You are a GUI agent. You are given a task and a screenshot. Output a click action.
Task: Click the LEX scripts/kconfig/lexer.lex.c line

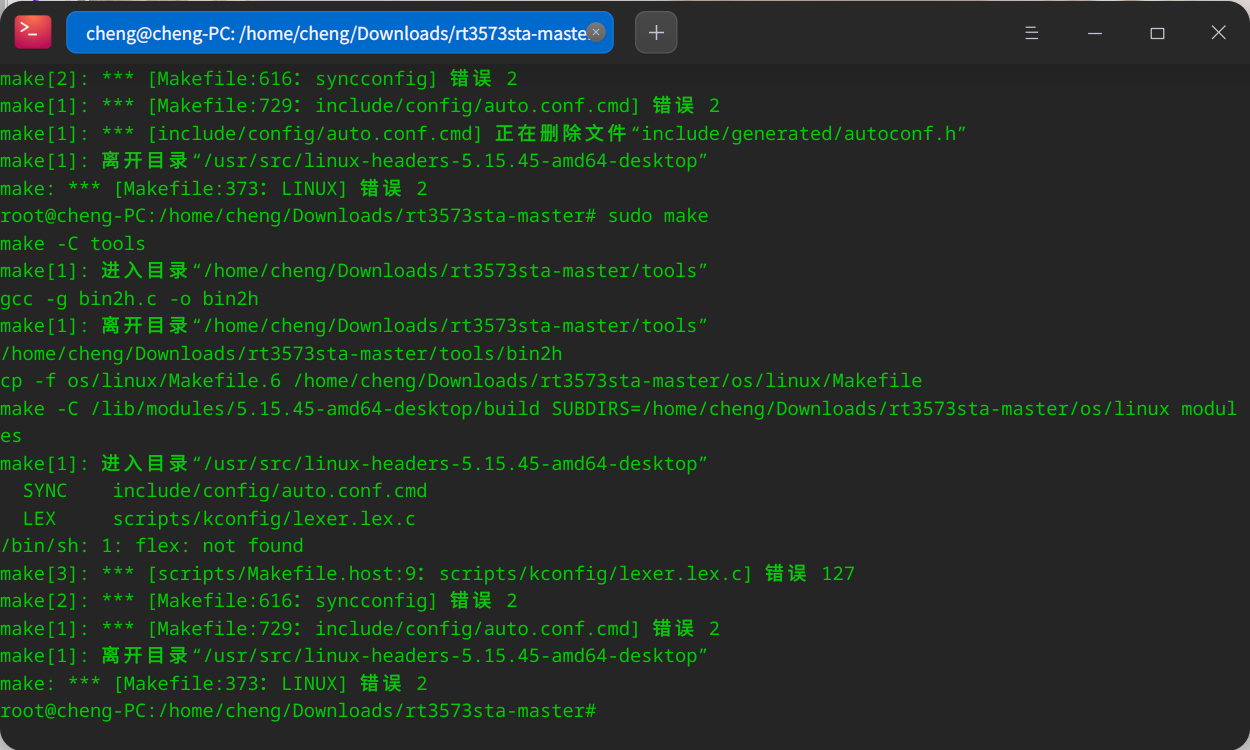click(x=219, y=519)
